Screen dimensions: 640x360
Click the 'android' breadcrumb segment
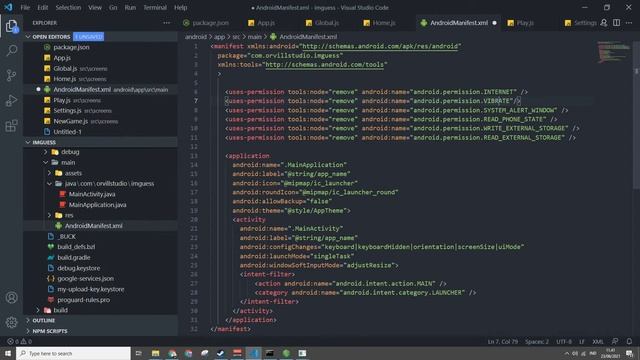[x=196, y=37]
